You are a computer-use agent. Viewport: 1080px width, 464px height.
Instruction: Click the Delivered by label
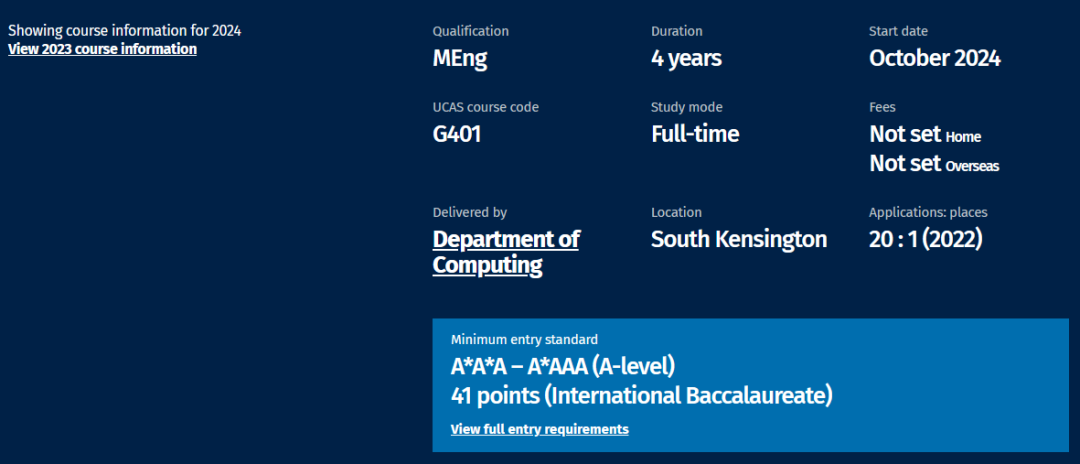[x=469, y=212]
